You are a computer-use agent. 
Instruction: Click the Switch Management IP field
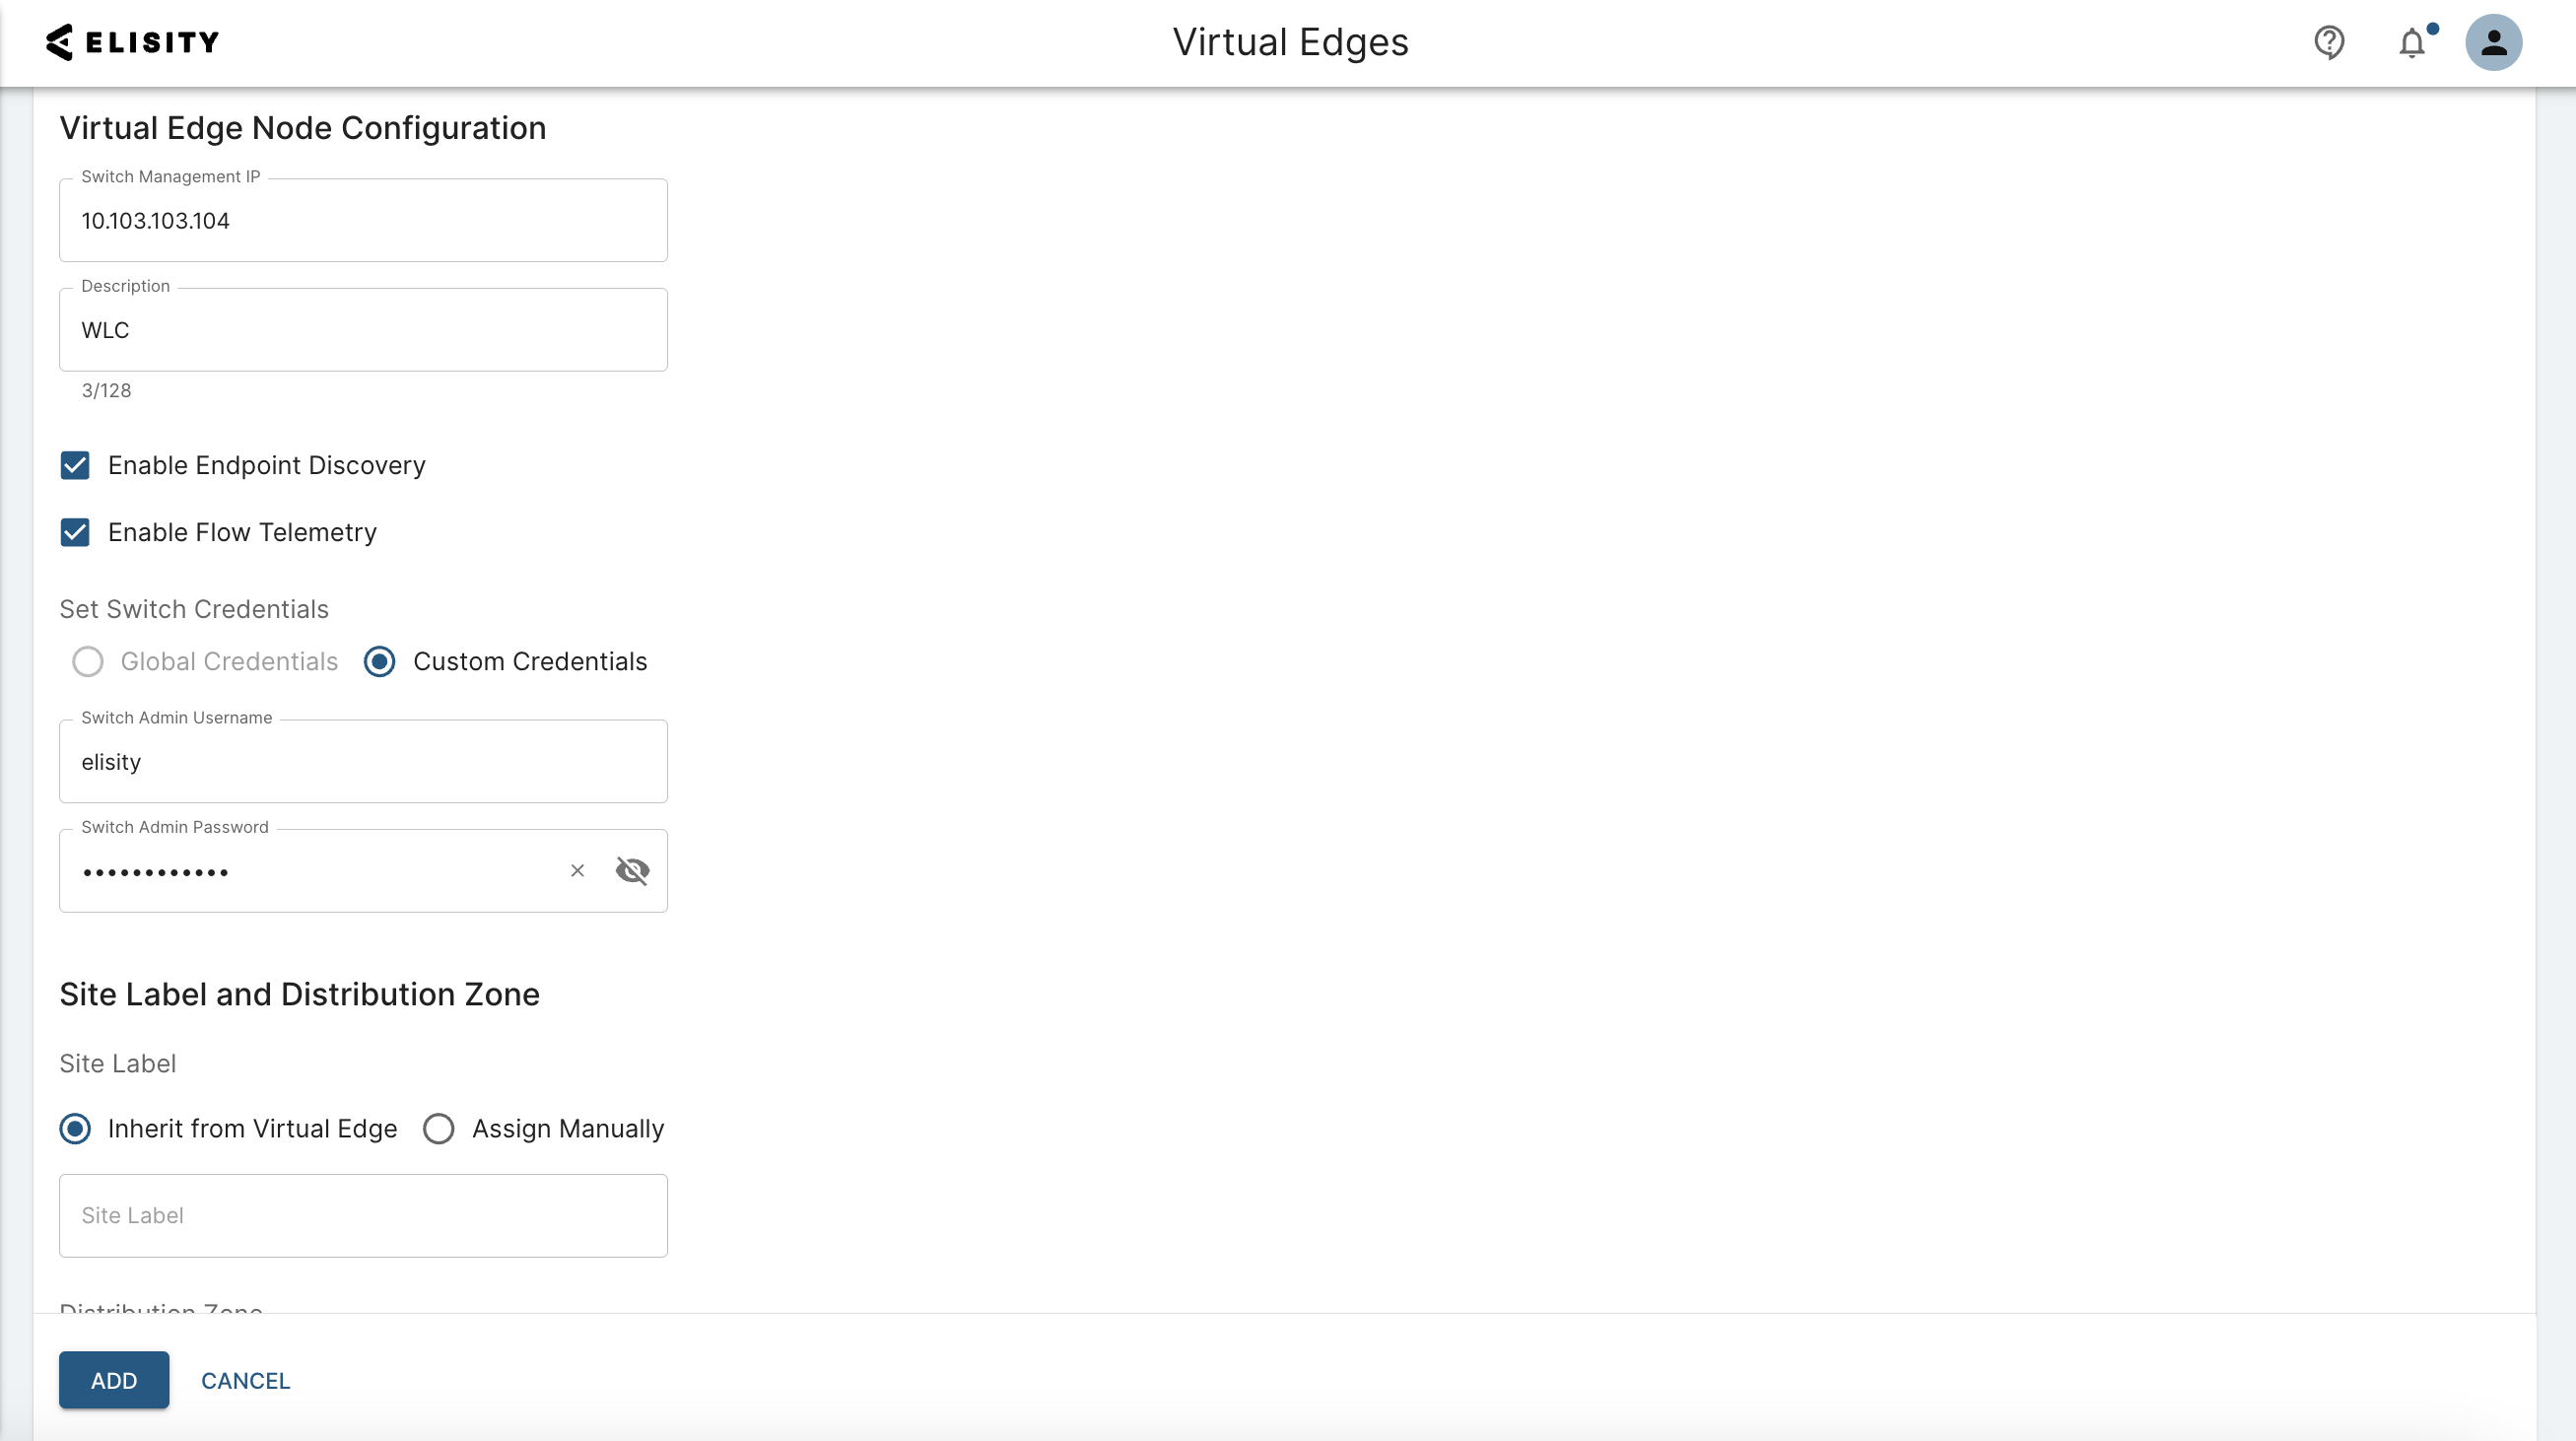pos(363,221)
